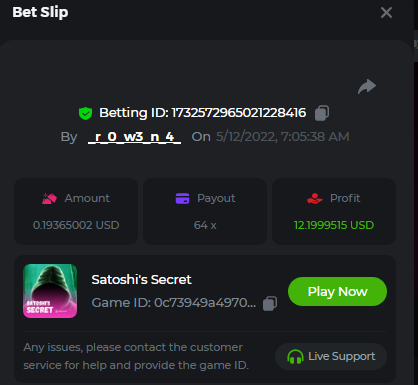
Task: Click the green headset icon
Action: pyautogui.click(x=295, y=357)
